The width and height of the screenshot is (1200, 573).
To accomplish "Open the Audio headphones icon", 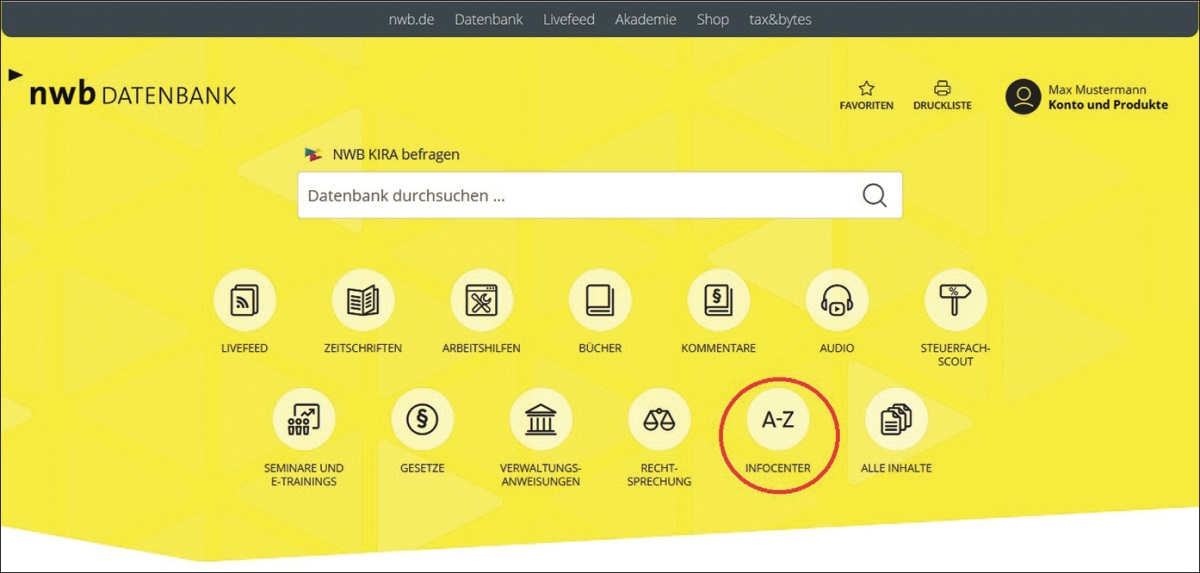I will click(x=837, y=301).
